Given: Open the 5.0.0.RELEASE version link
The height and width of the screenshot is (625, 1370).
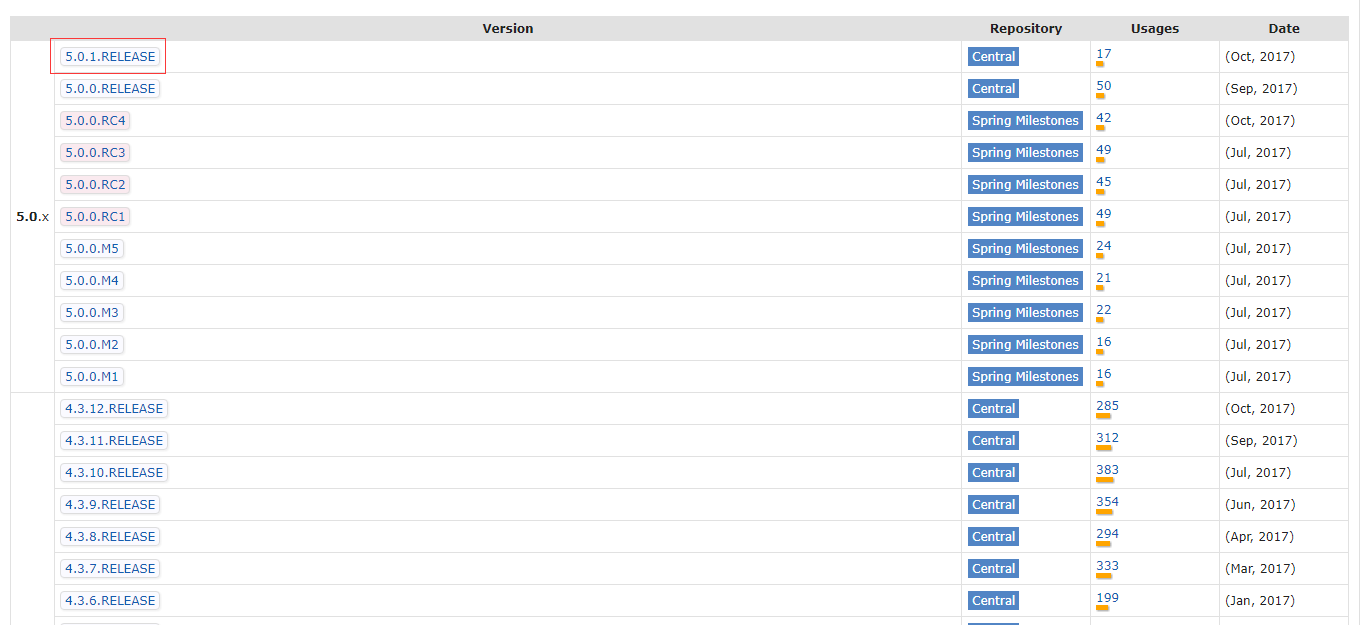Looking at the screenshot, I should 110,89.
